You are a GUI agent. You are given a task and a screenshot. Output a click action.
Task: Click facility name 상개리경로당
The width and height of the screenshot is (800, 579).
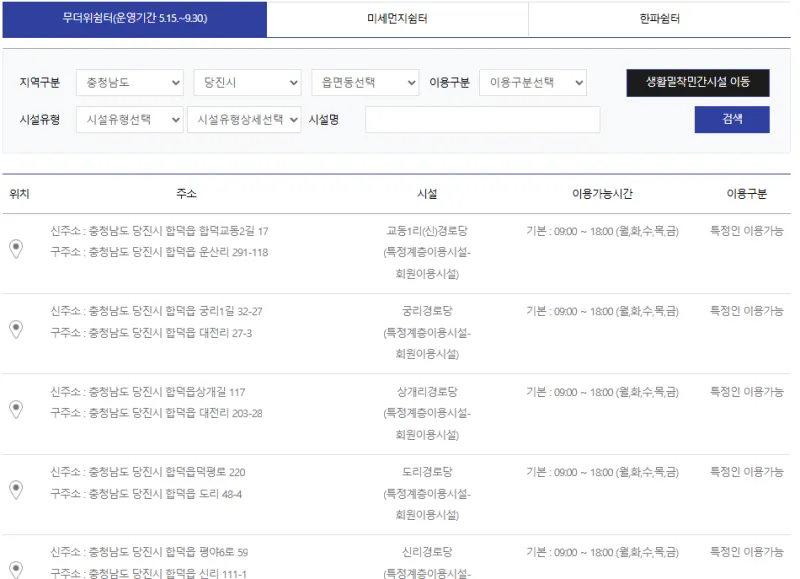pyautogui.click(x=427, y=392)
